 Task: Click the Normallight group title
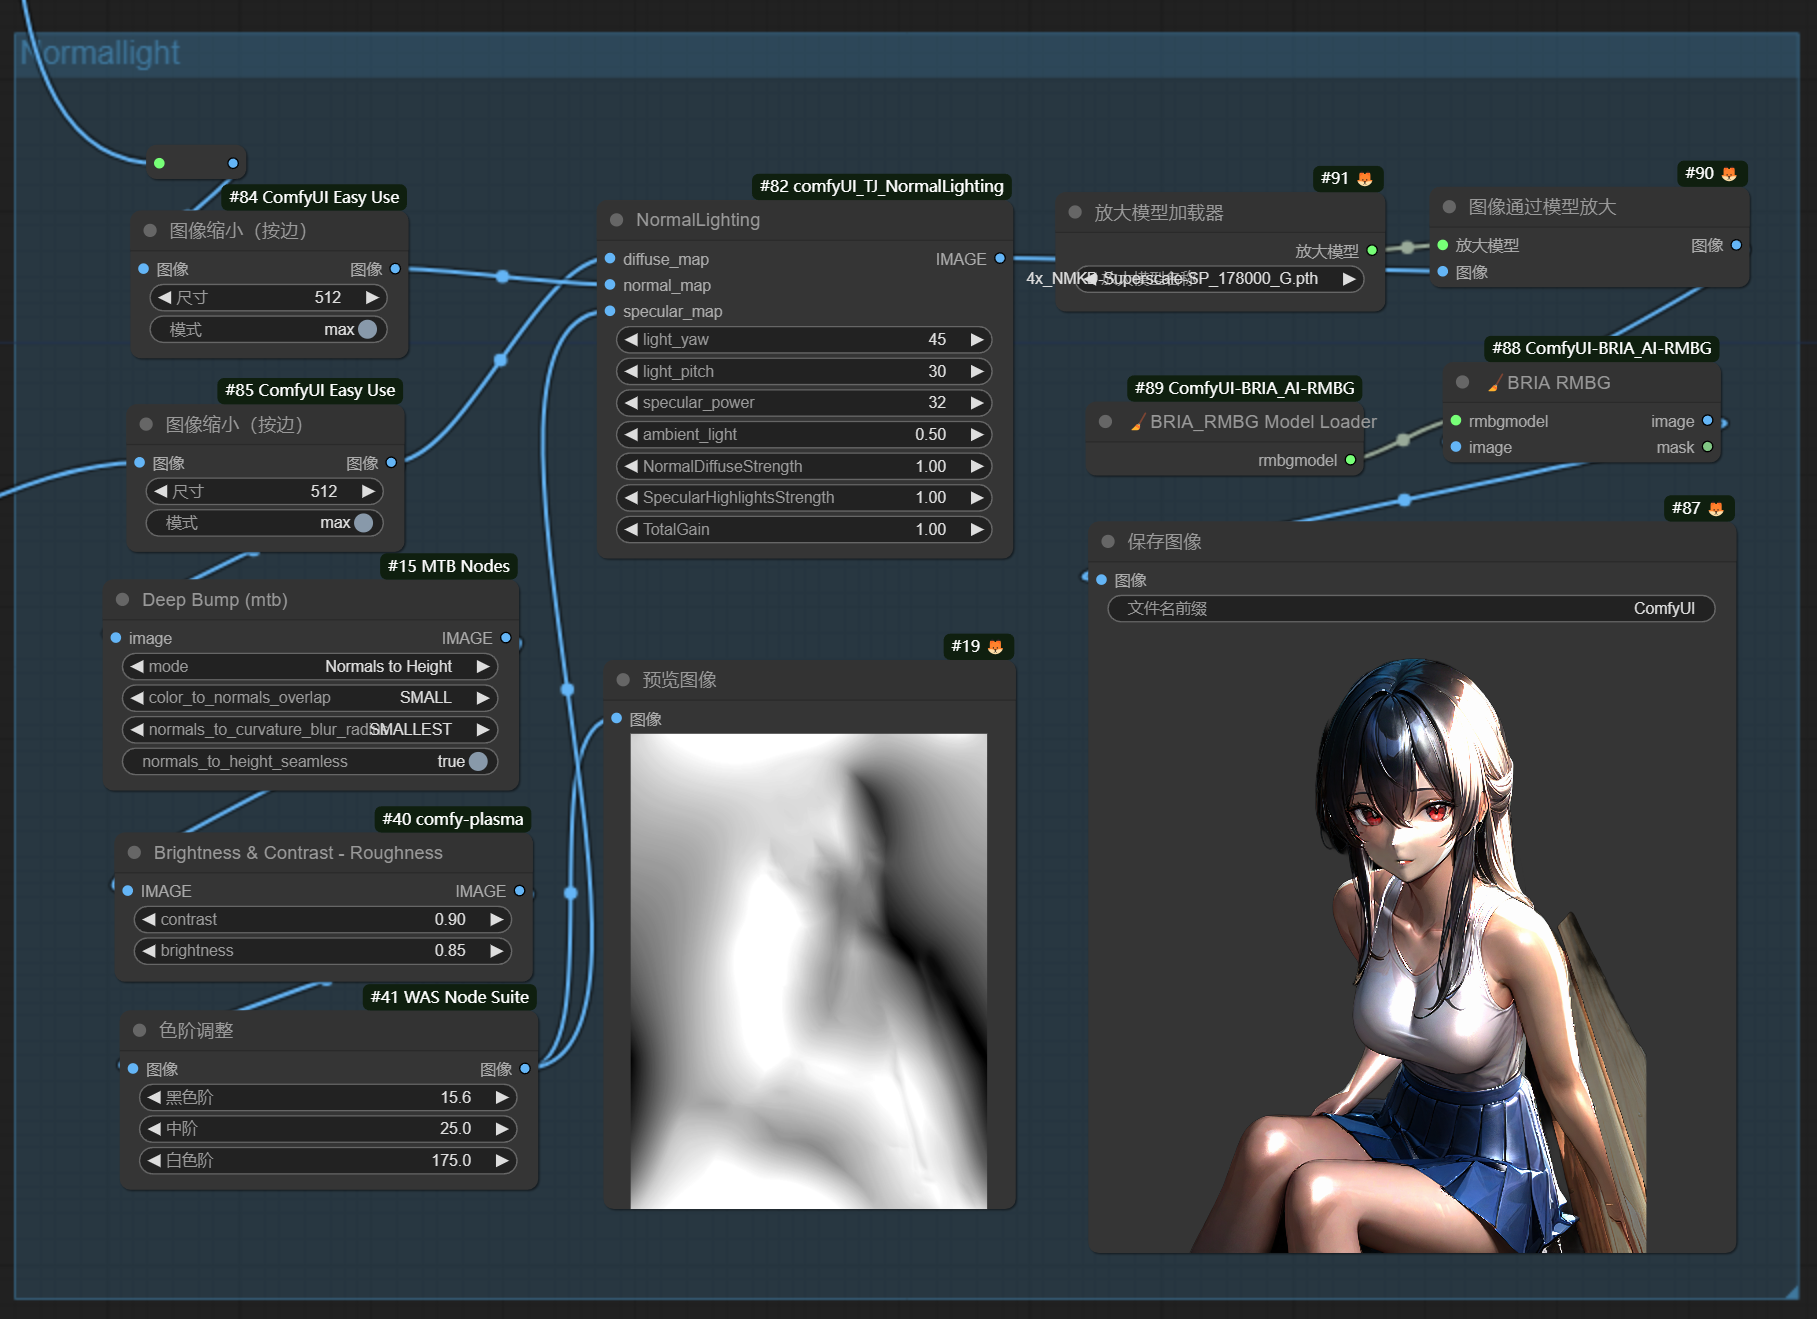pos(100,52)
